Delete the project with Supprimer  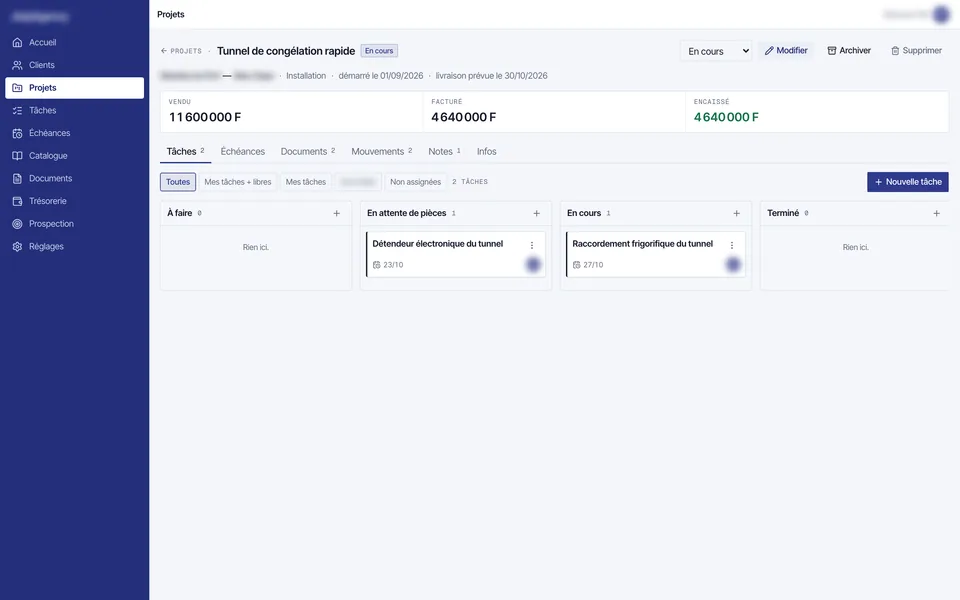coord(916,50)
